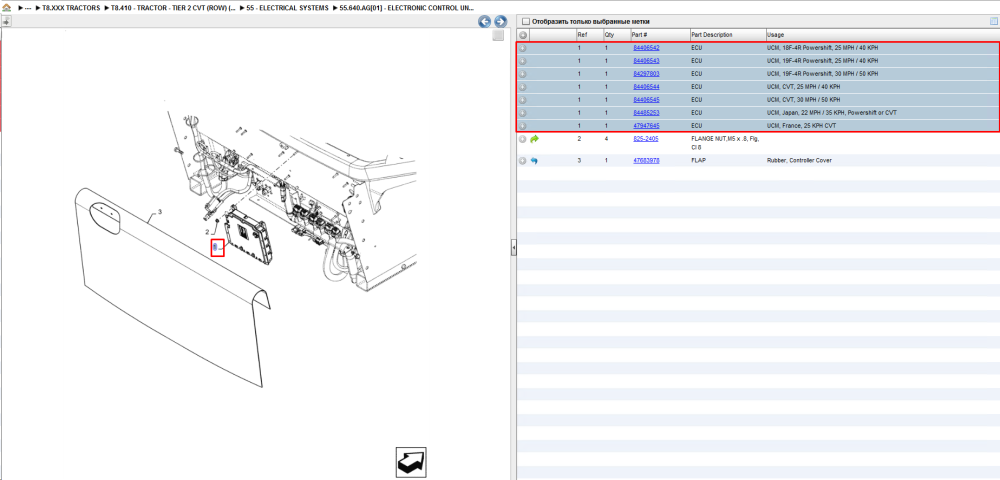Collapse the diagram panel using splitter handle

point(513,249)
